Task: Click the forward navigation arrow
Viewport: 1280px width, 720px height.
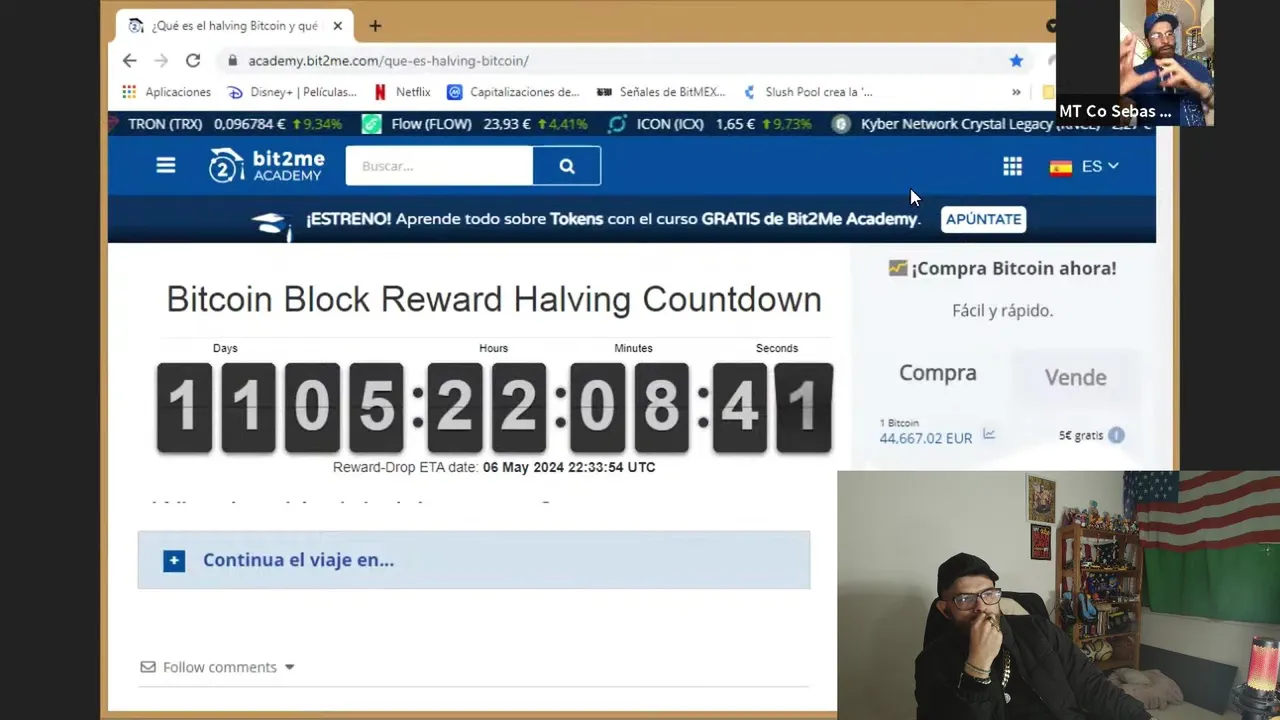Action: [161, 61]
